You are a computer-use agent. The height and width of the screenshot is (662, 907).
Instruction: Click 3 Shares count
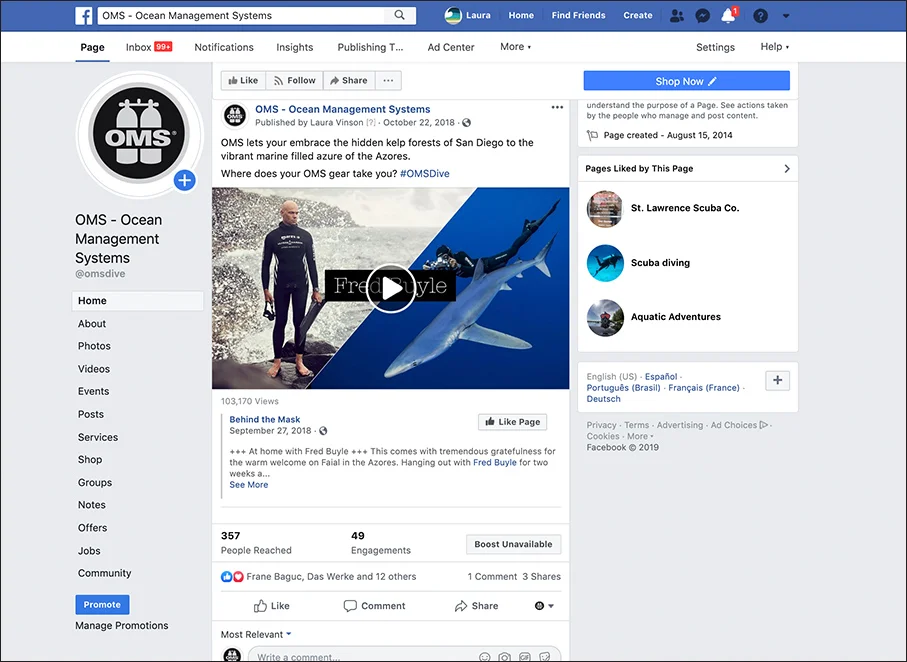pyautogui.click(x=541, y=576)
